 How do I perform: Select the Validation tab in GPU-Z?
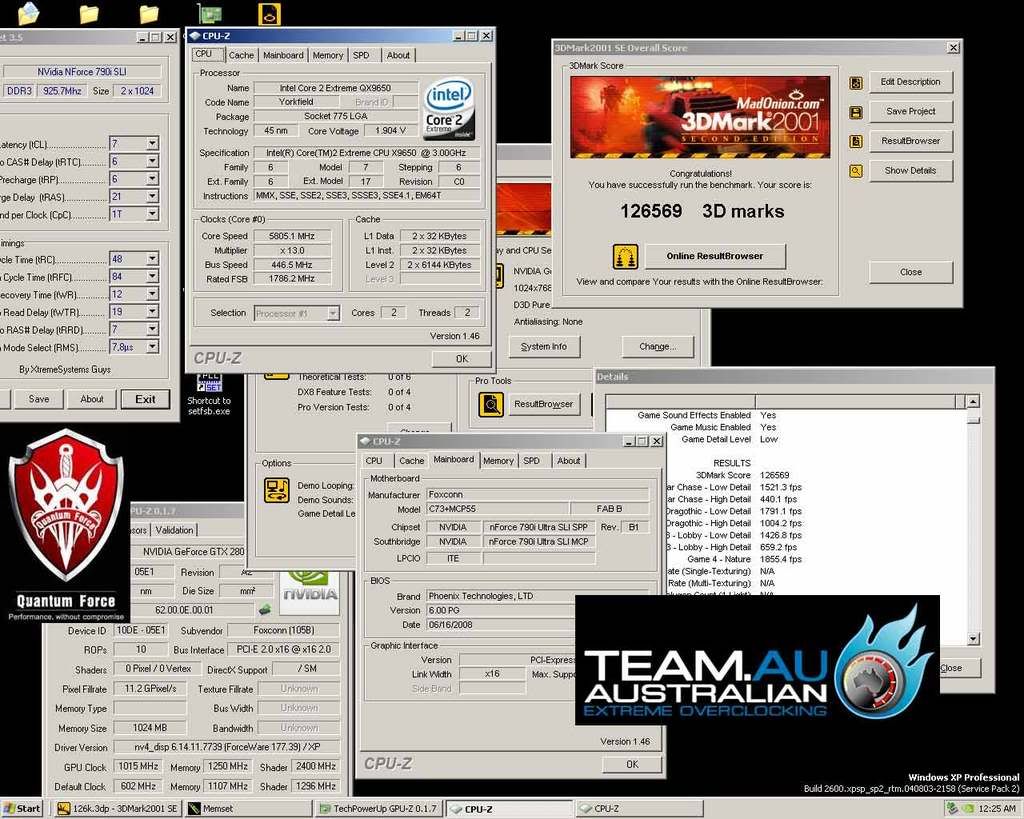click(x=174, y=530)
